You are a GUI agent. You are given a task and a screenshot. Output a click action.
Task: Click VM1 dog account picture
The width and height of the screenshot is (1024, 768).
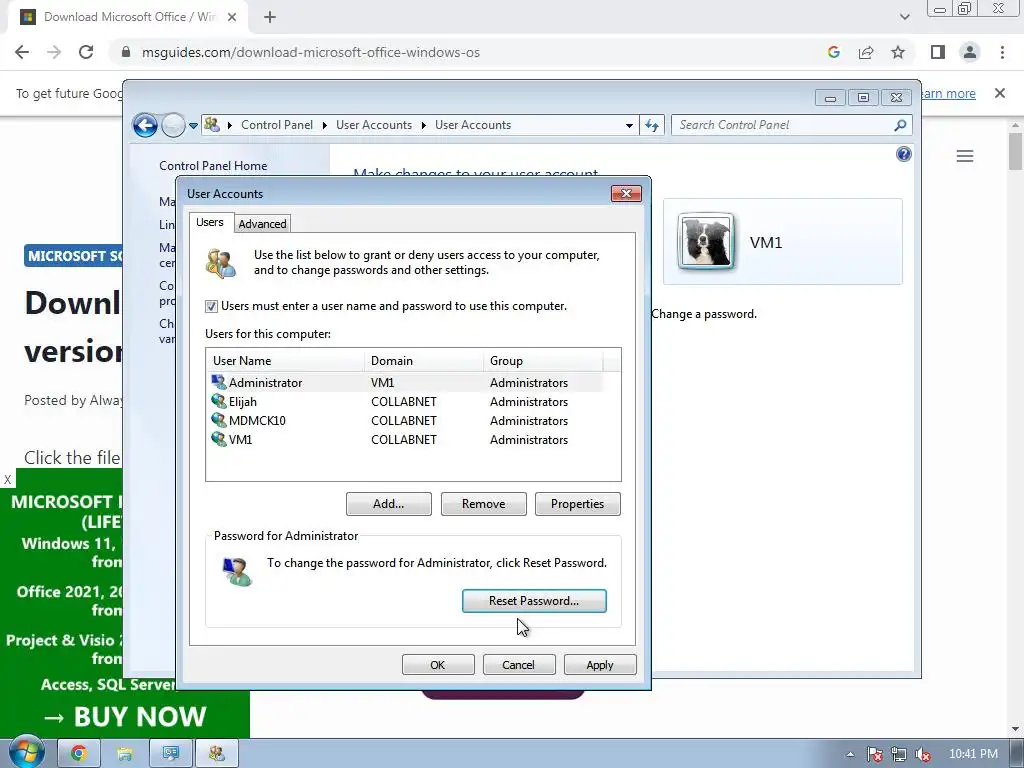point(706,241)
